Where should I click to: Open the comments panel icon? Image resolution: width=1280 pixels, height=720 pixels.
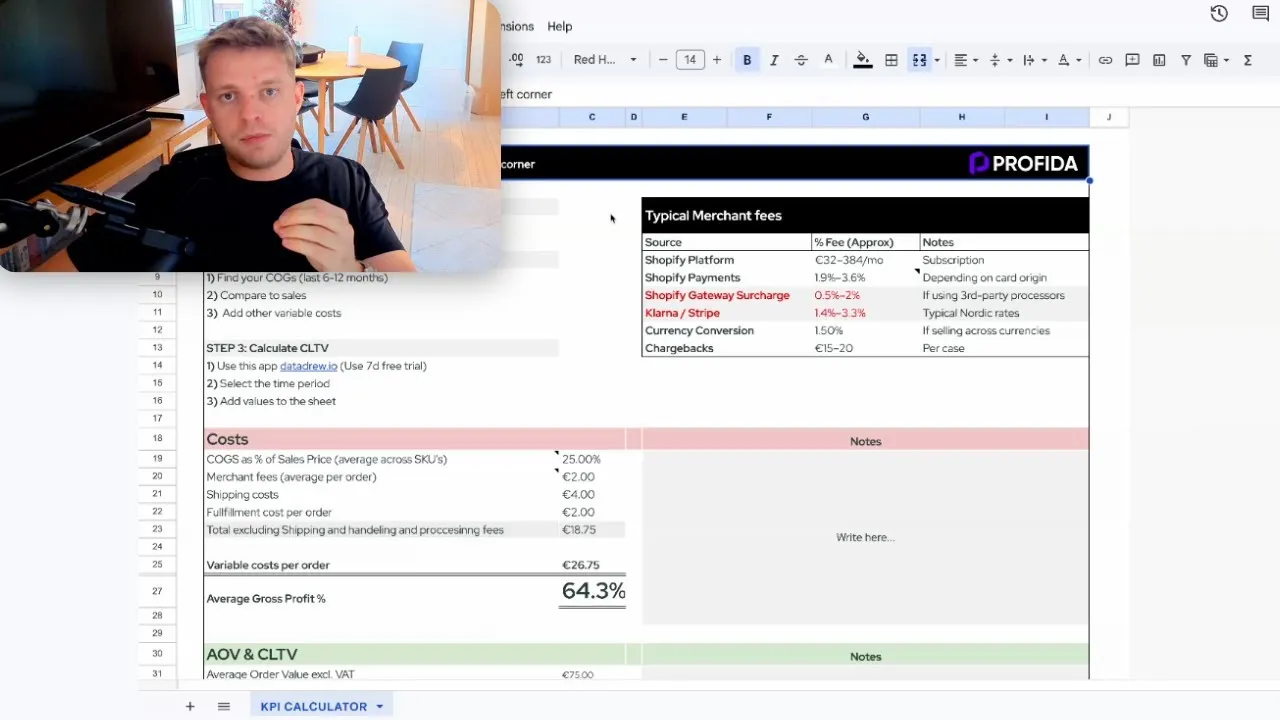click(x=1261, y=13)
